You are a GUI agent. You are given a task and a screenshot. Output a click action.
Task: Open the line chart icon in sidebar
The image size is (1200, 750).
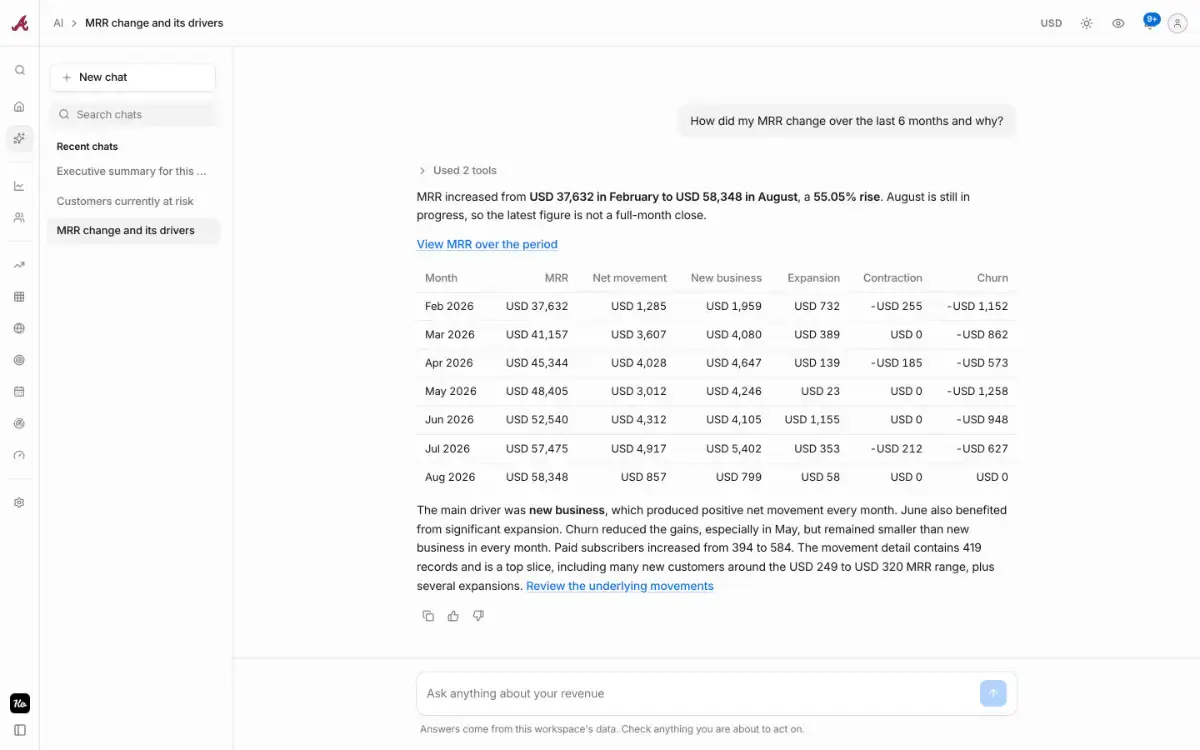point(19,186)
